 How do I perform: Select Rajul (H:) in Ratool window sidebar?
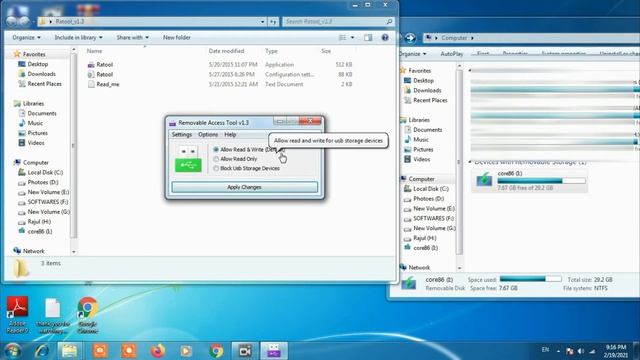click(x=35, y=222)
